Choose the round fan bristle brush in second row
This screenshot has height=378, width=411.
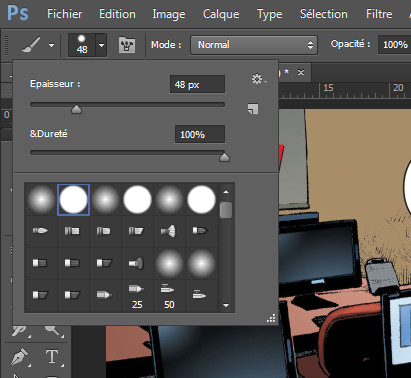point(168,231)
